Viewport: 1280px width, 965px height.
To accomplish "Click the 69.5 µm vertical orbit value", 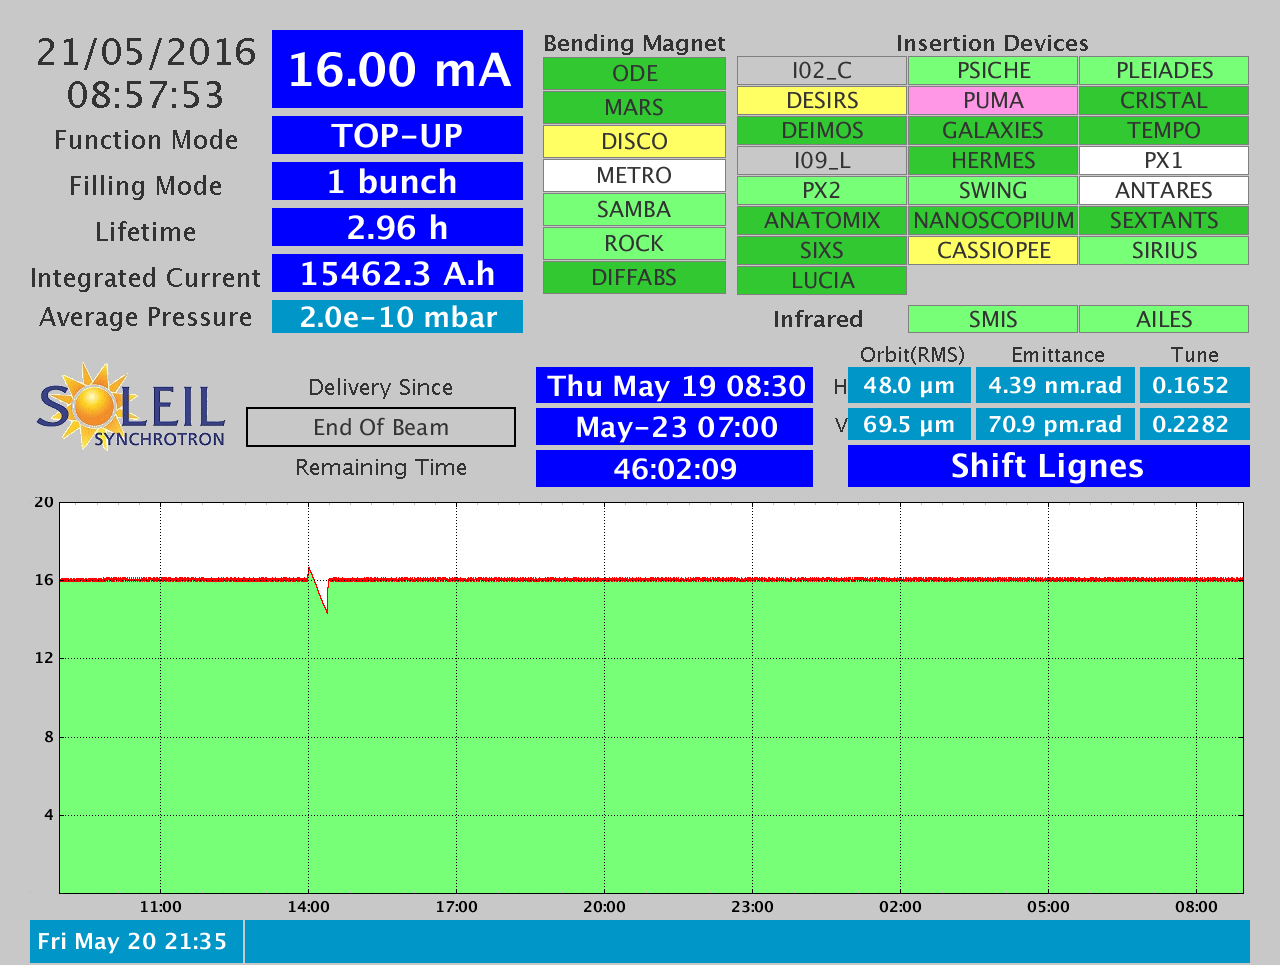I will coord(909,424).
